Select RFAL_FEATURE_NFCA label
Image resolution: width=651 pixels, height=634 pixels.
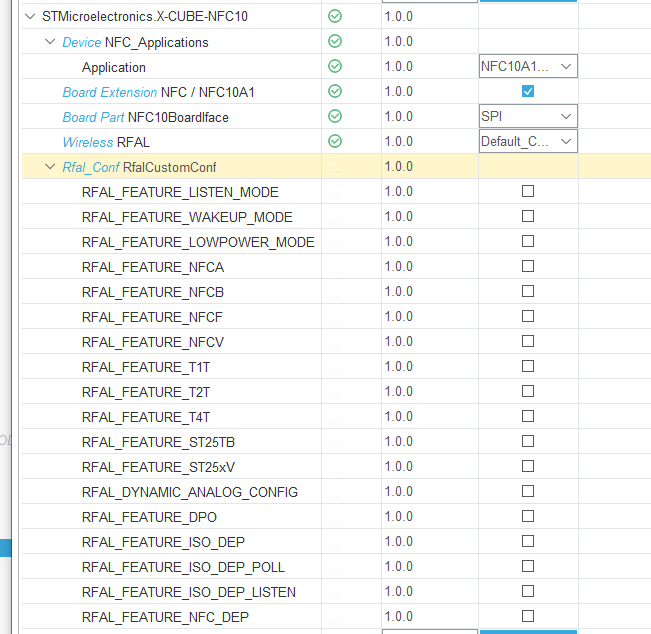tap(153, 267)
